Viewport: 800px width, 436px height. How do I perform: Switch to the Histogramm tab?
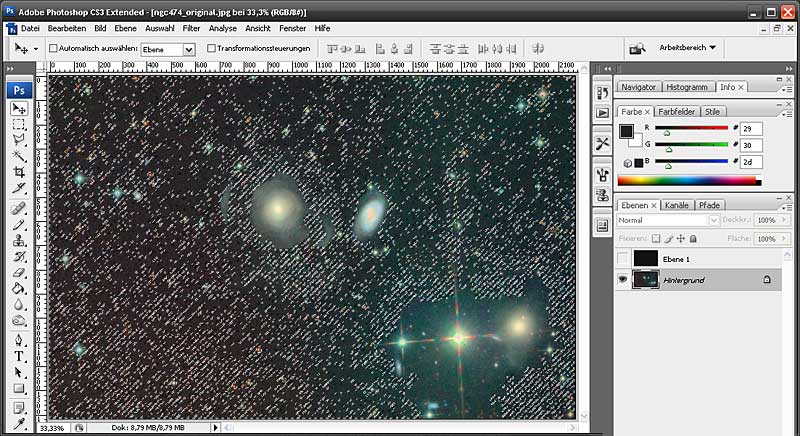tap(687, 87)
